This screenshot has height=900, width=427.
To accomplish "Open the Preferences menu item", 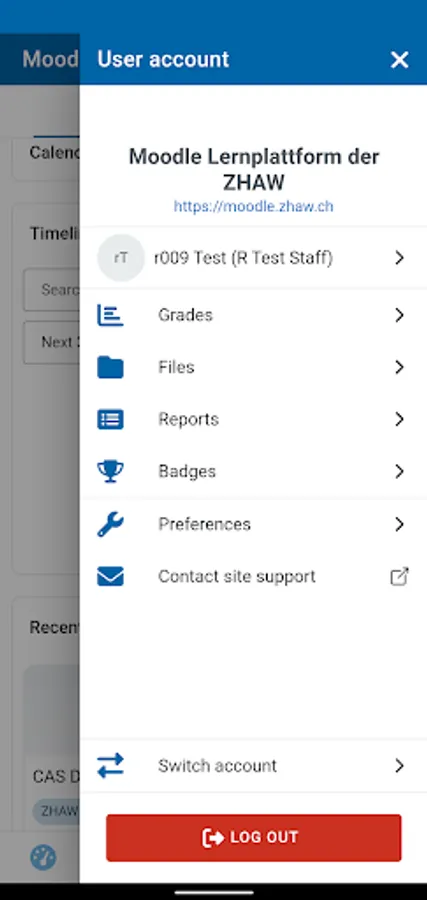I will pos(253,525).
